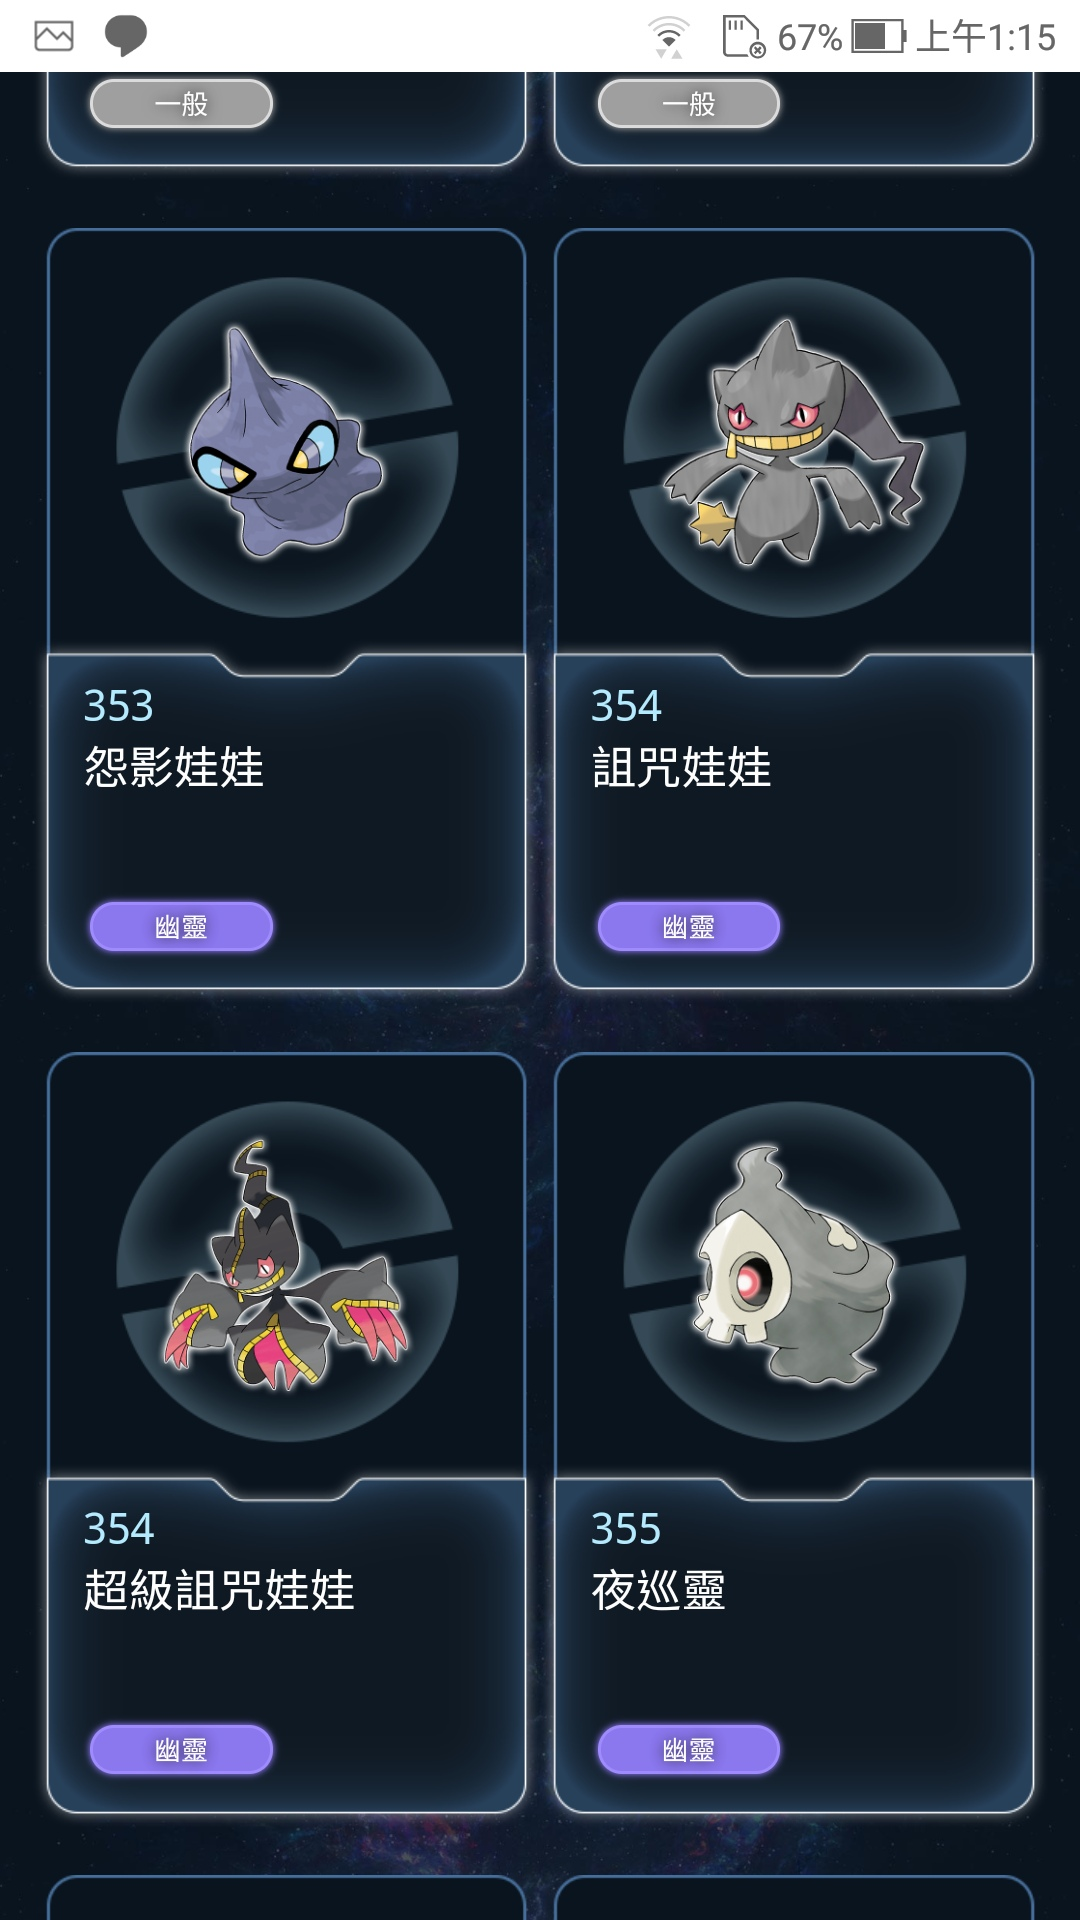Select the 幽靈 type tag under 夜巡靈

coord(689,1750)
